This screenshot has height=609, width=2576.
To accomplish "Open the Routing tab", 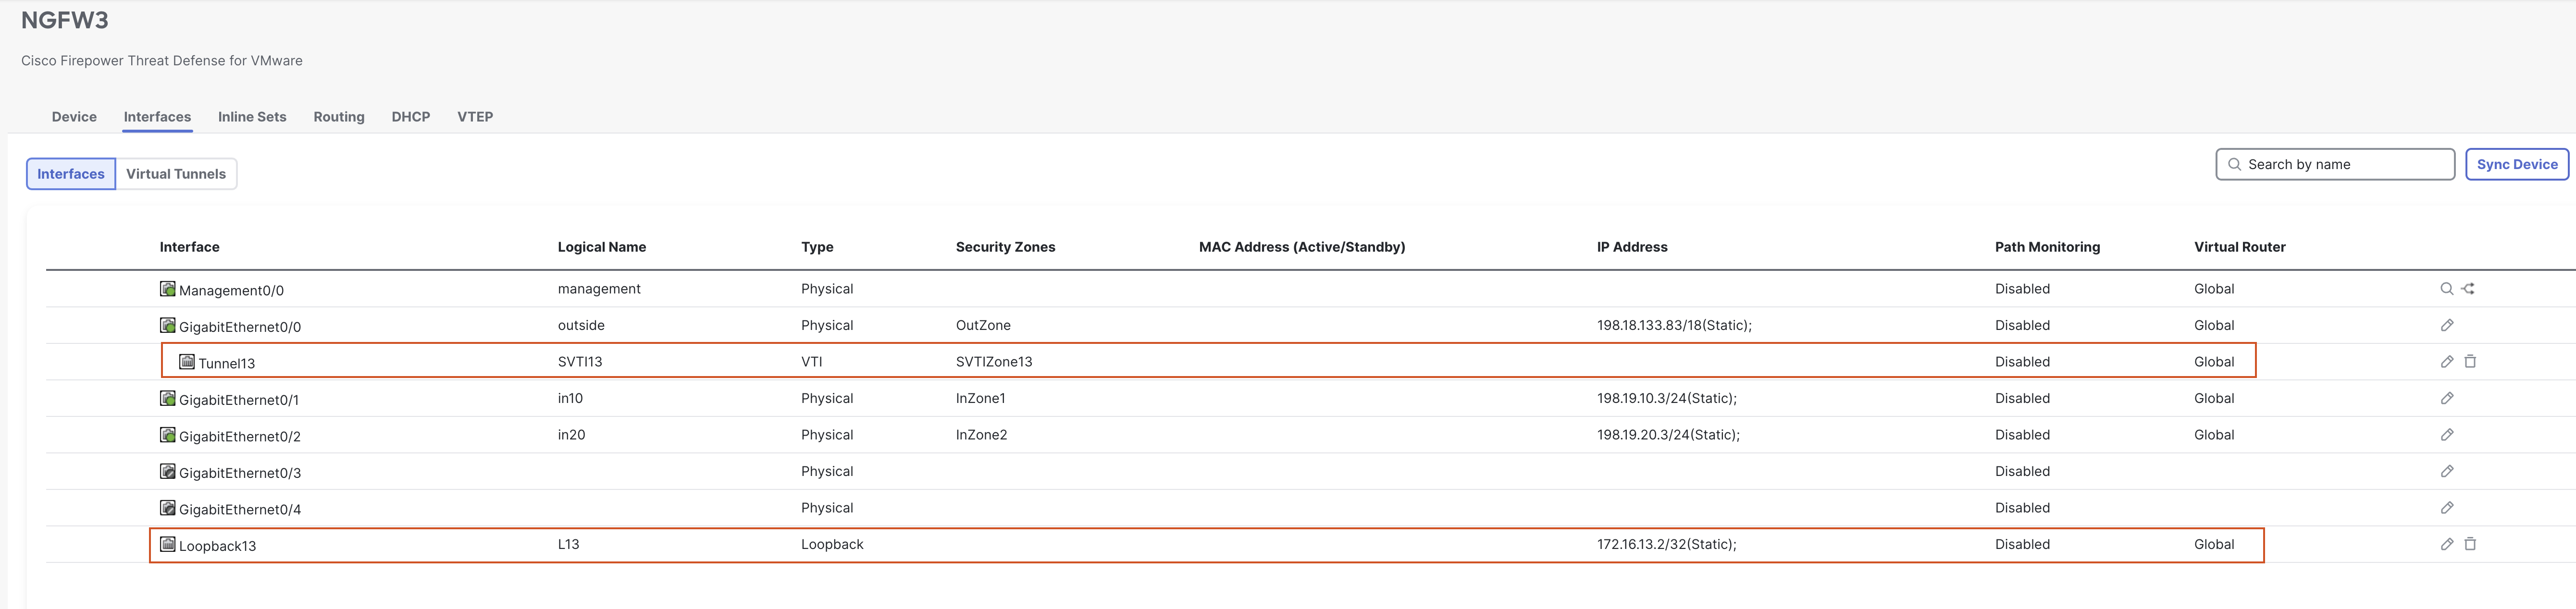I will [339, 117].
